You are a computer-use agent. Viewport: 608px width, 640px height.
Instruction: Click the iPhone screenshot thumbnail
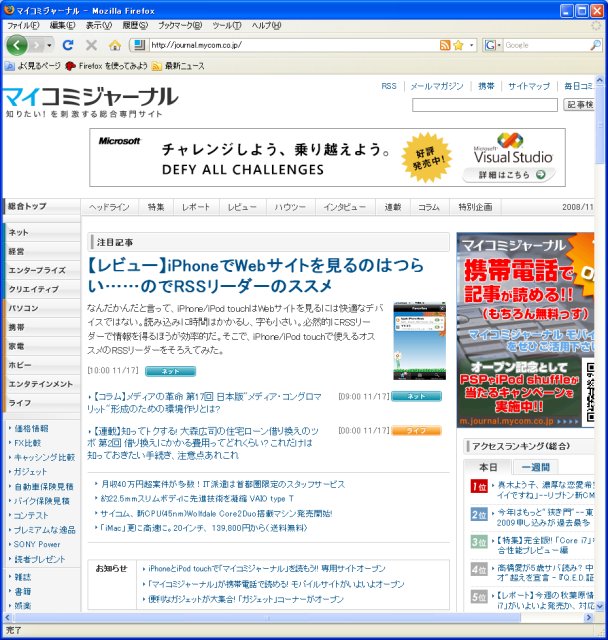coord(419,341)
